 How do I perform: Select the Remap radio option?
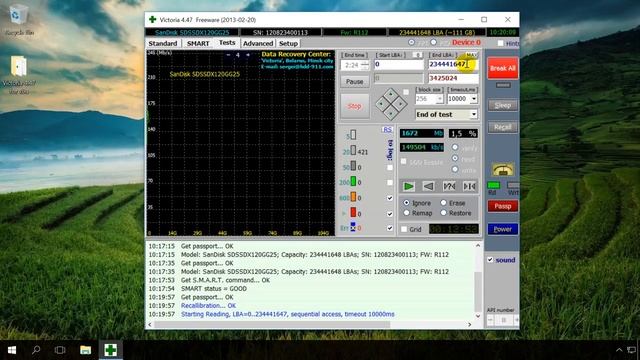407,213
